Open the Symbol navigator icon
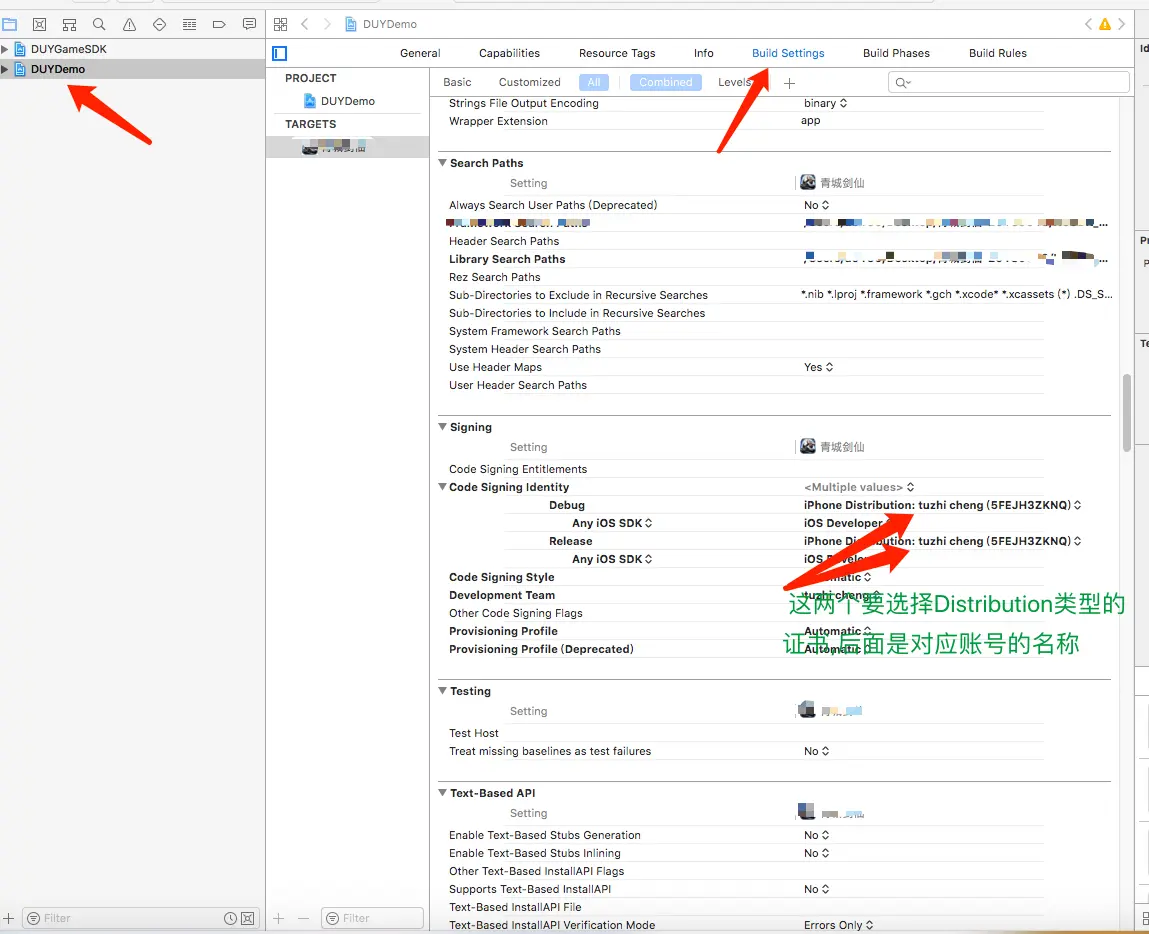This screenshot has width=1149, height=934. [70, 24]
